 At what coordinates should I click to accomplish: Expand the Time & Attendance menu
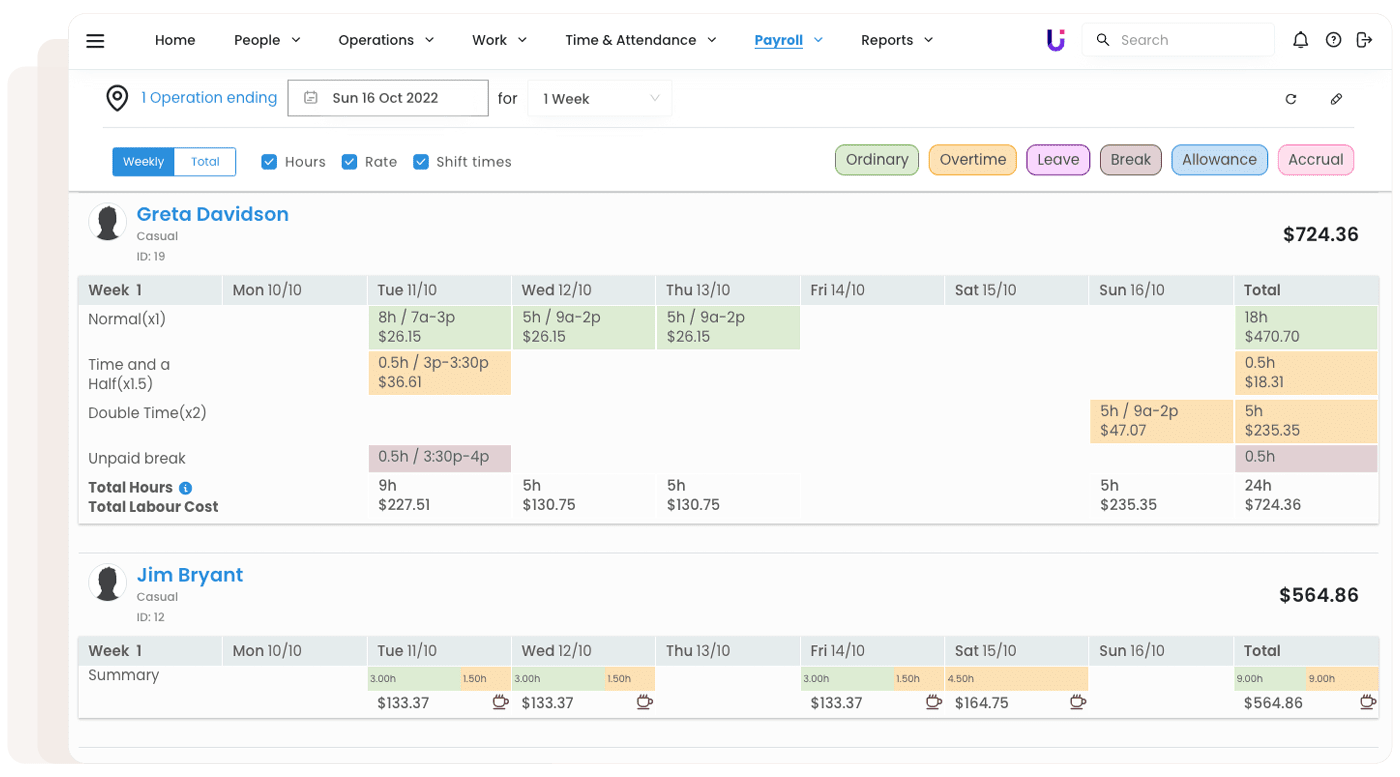point(640,40)
